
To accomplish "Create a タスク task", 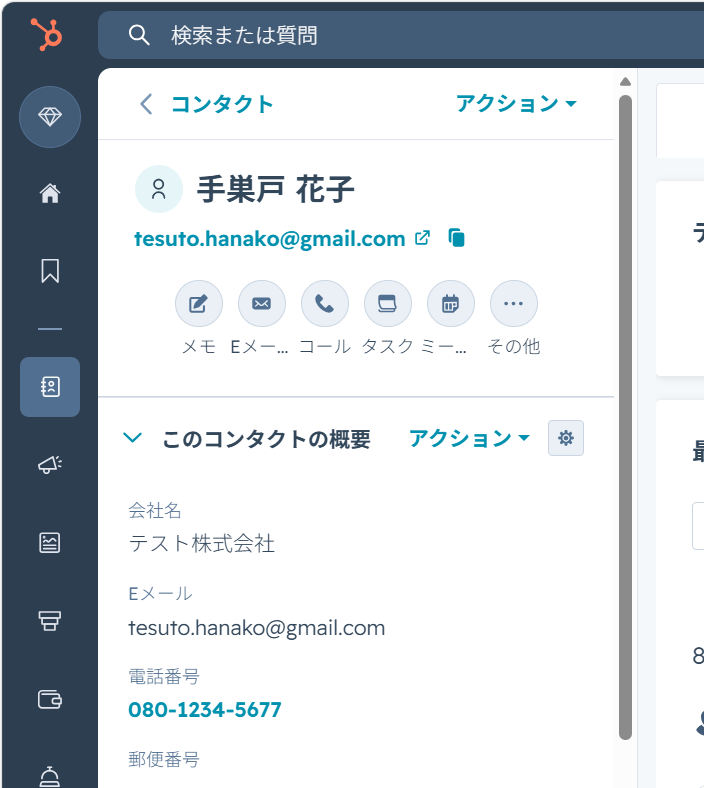I will [387, 304].
